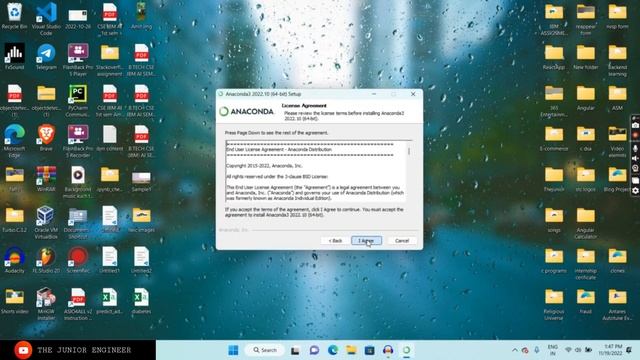
Task: Select the Angular Calculator folder
Action: [586, 223]
